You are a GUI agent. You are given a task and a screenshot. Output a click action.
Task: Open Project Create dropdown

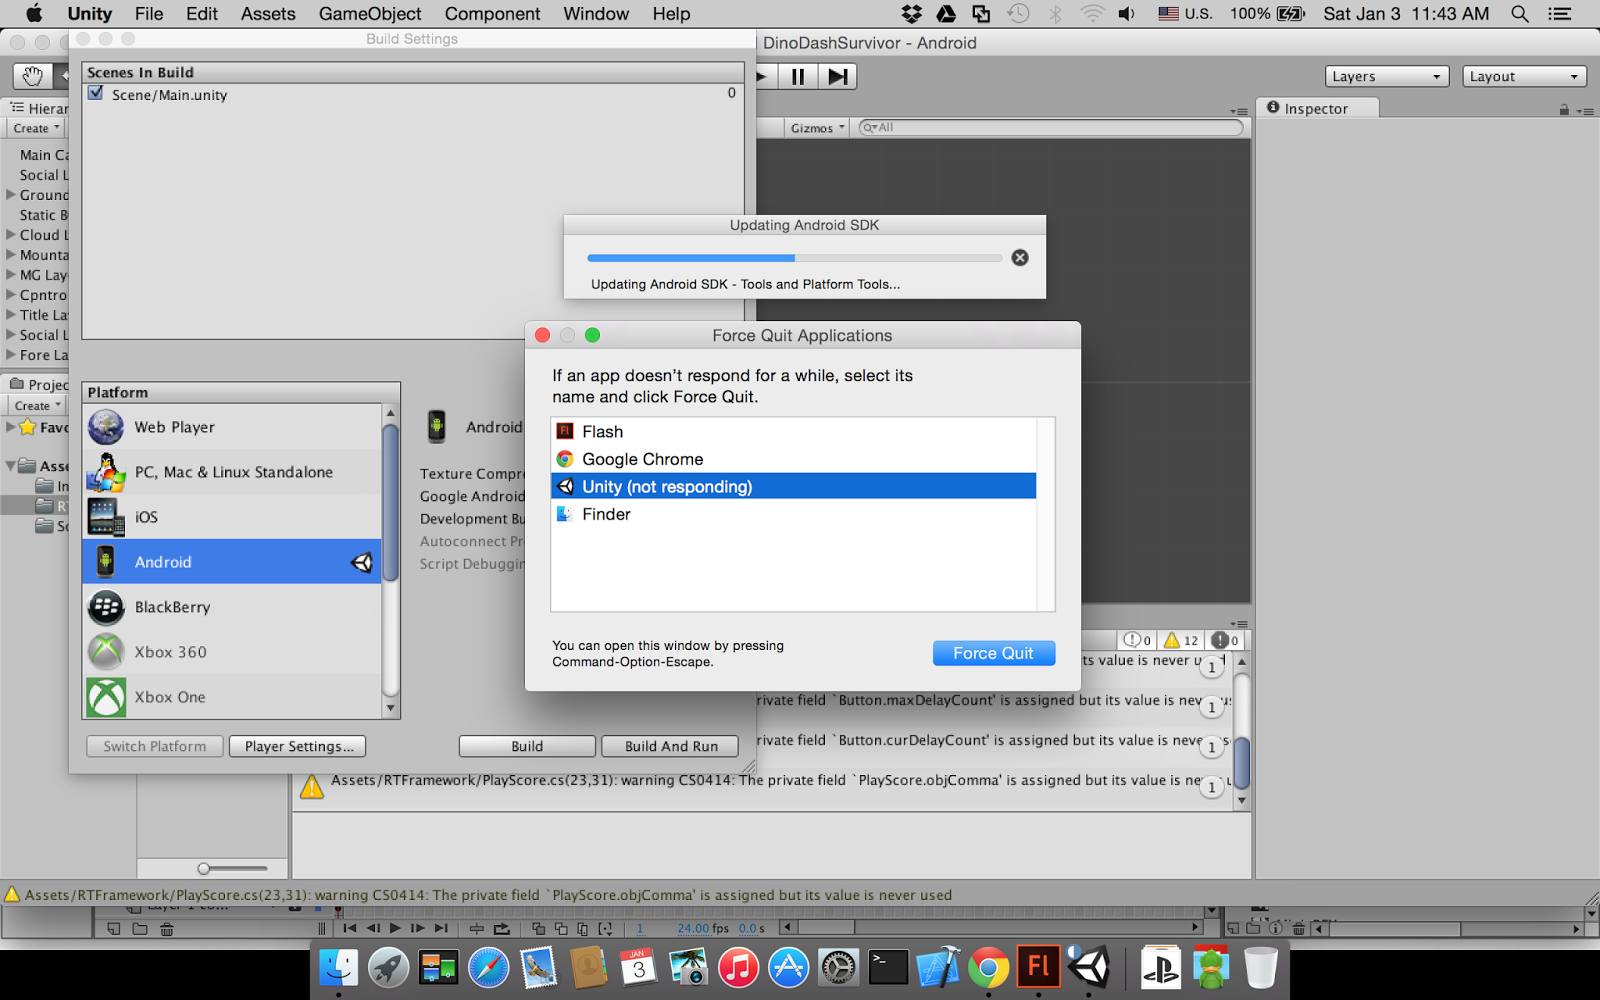click(x=37, y=405)
